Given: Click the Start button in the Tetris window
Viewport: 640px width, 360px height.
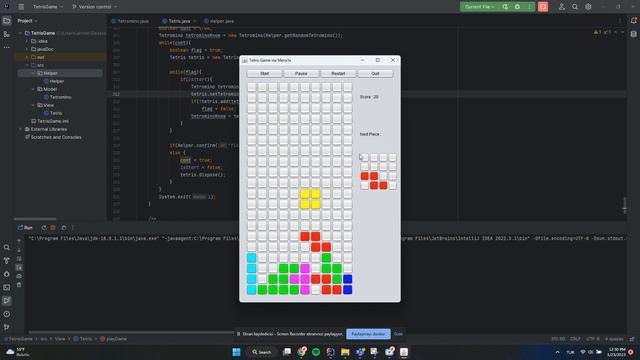Looking at the screenshot, I should [264, 73].
